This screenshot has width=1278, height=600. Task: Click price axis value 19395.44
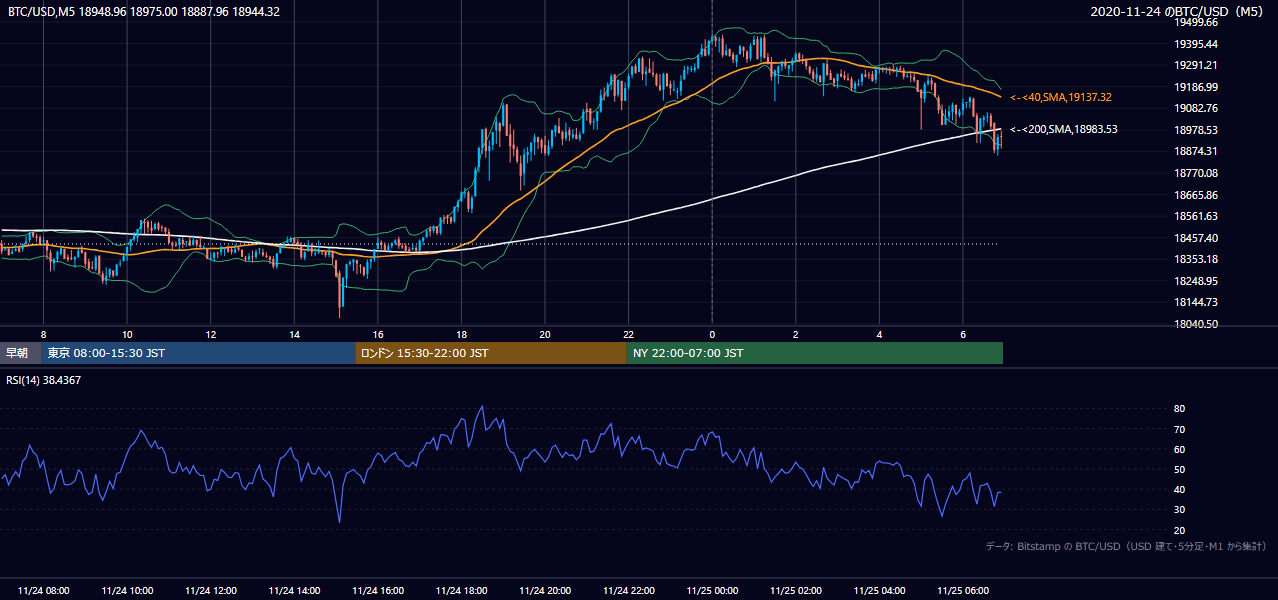pyautogui.click(x=1197, y=44)
